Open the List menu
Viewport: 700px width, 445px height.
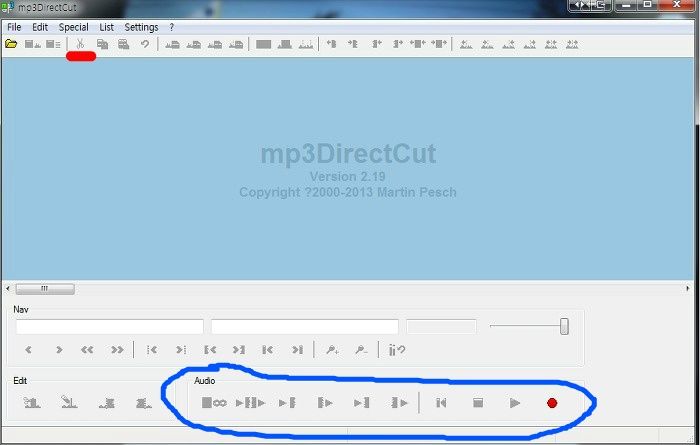point(106,27)
